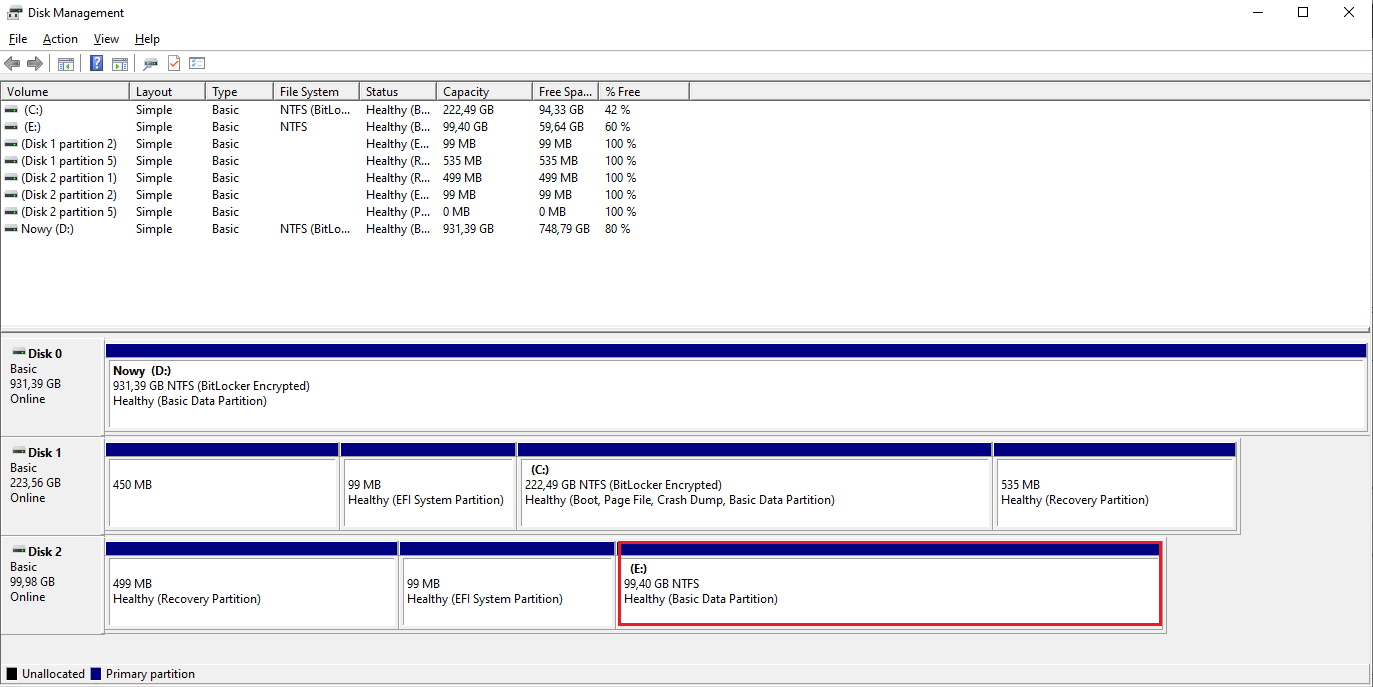This screenshot has width=1373, height=687.
Task: Select the 99 MB EFI partition on Disk 2
Action: (x=506, y=591)
